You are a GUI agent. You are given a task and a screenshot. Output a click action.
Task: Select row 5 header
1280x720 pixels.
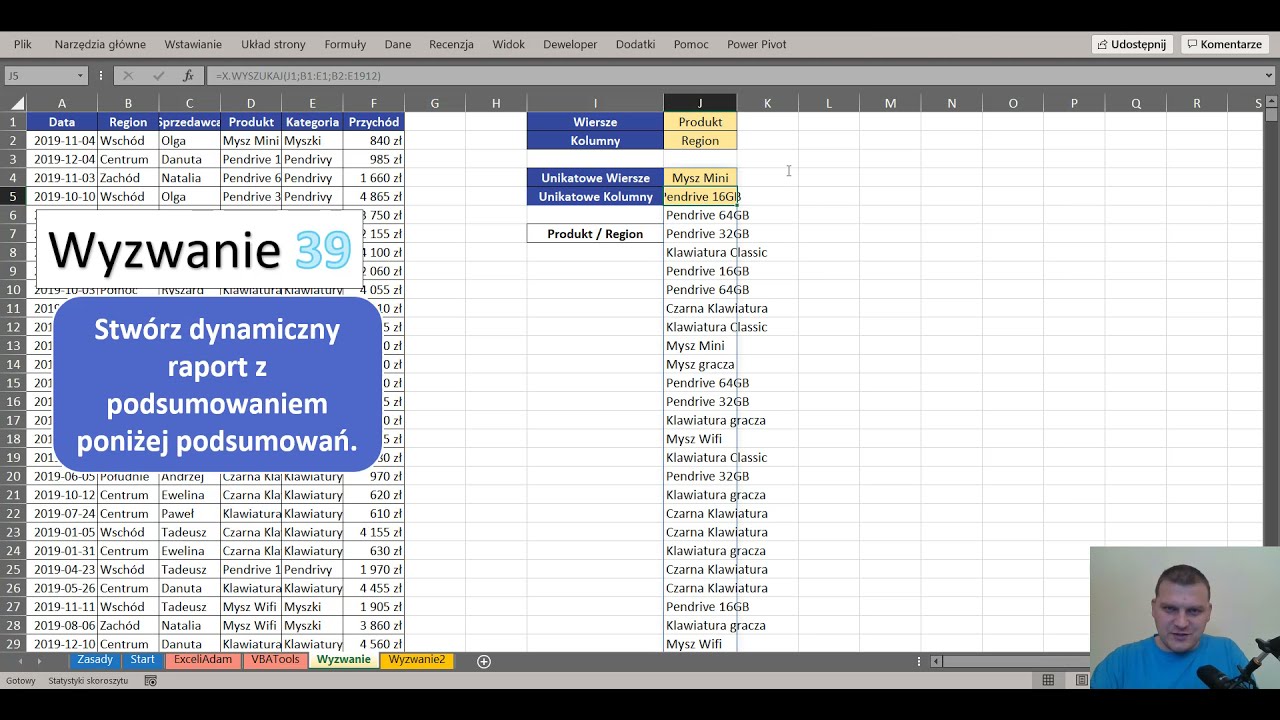click(14, 197)
